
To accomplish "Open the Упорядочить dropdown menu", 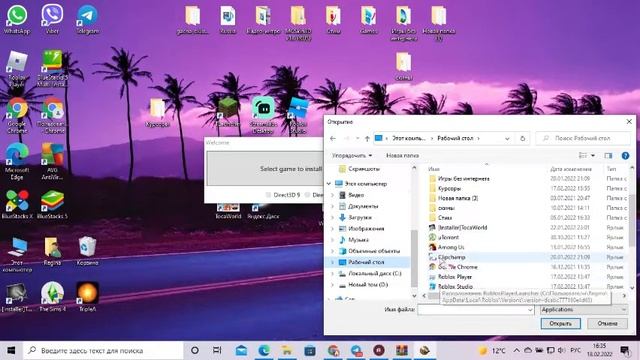I will [x=352, y=156].
